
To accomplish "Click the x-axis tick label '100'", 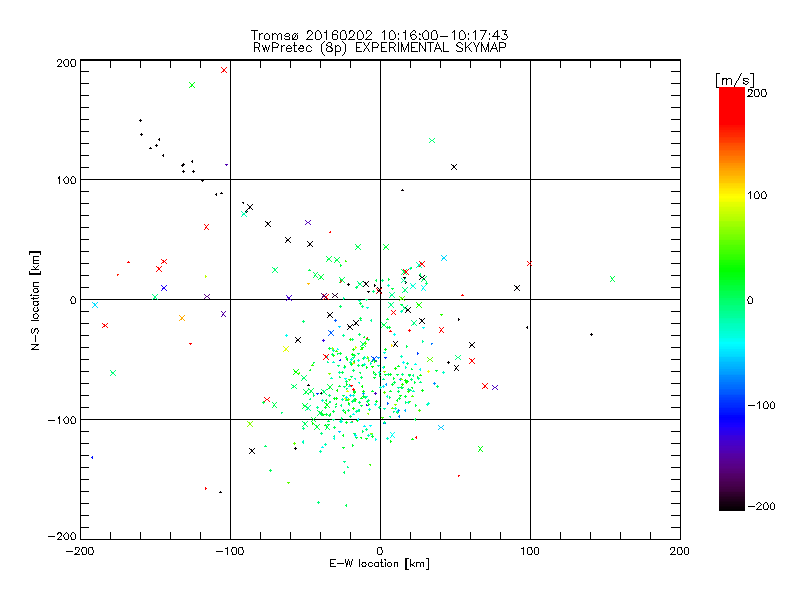I will [x=530, y=551].
